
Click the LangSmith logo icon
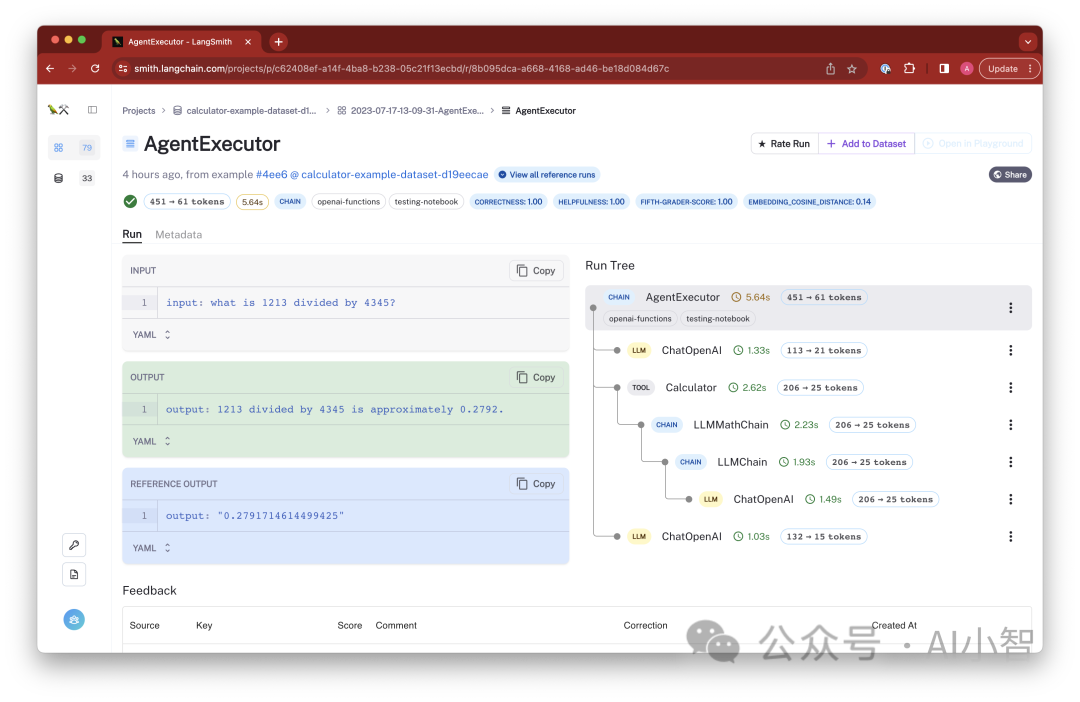pyautogui.click(x=58, y=110)
